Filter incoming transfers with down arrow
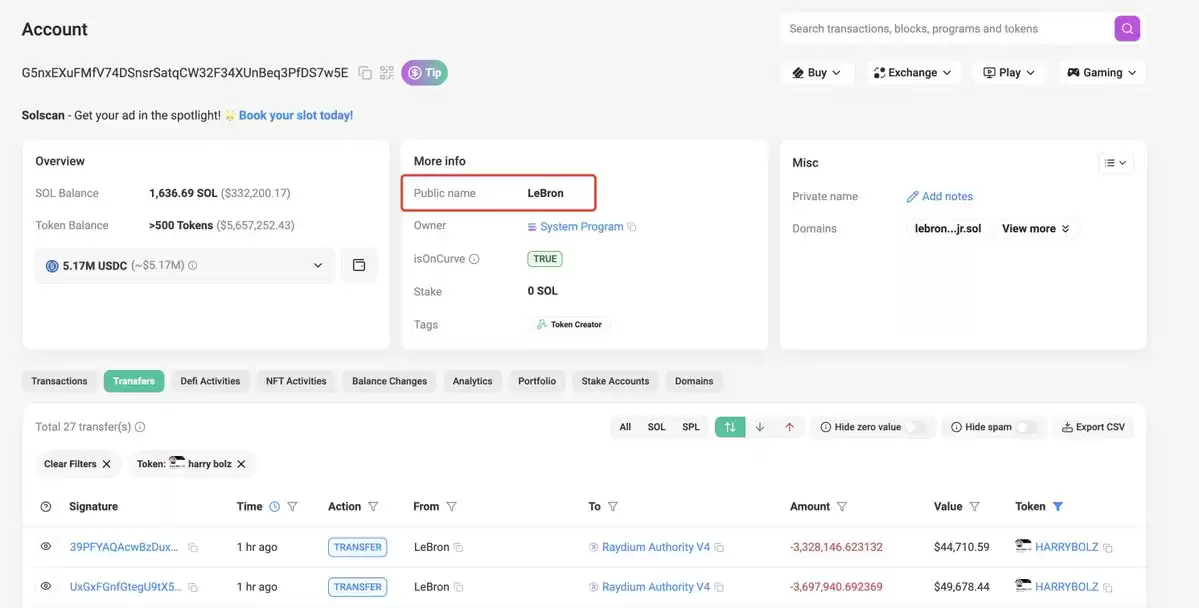The width and height of the screenshot is (1199, 608). [x=760, y=427]
